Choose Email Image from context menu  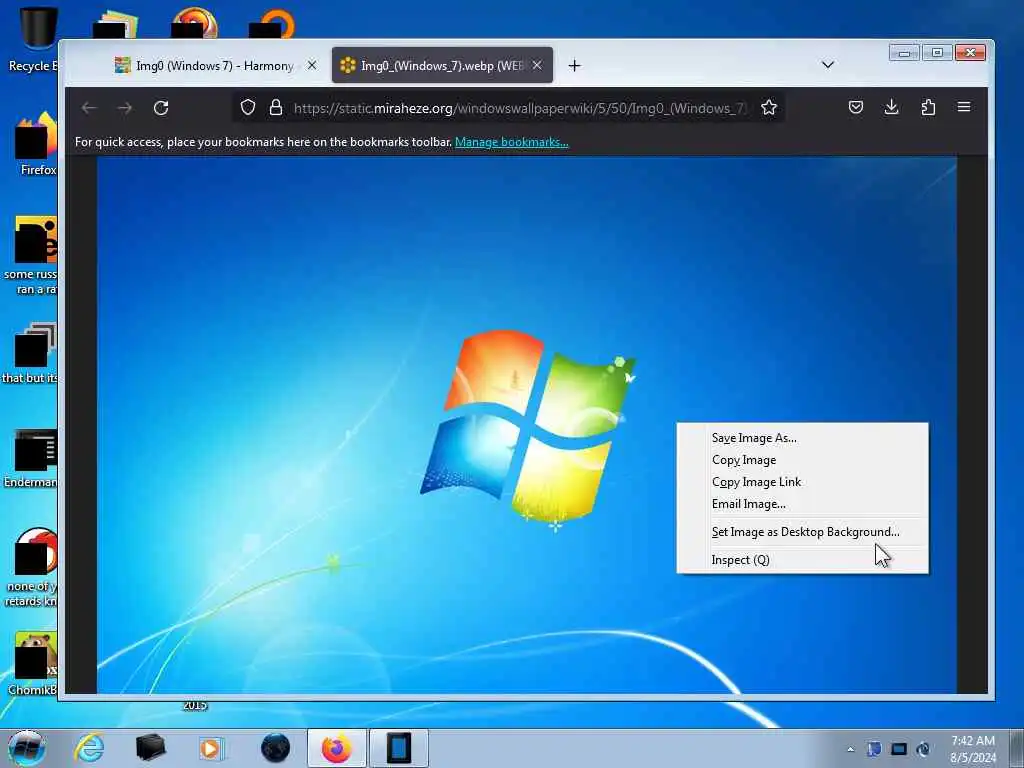(802, 504)
